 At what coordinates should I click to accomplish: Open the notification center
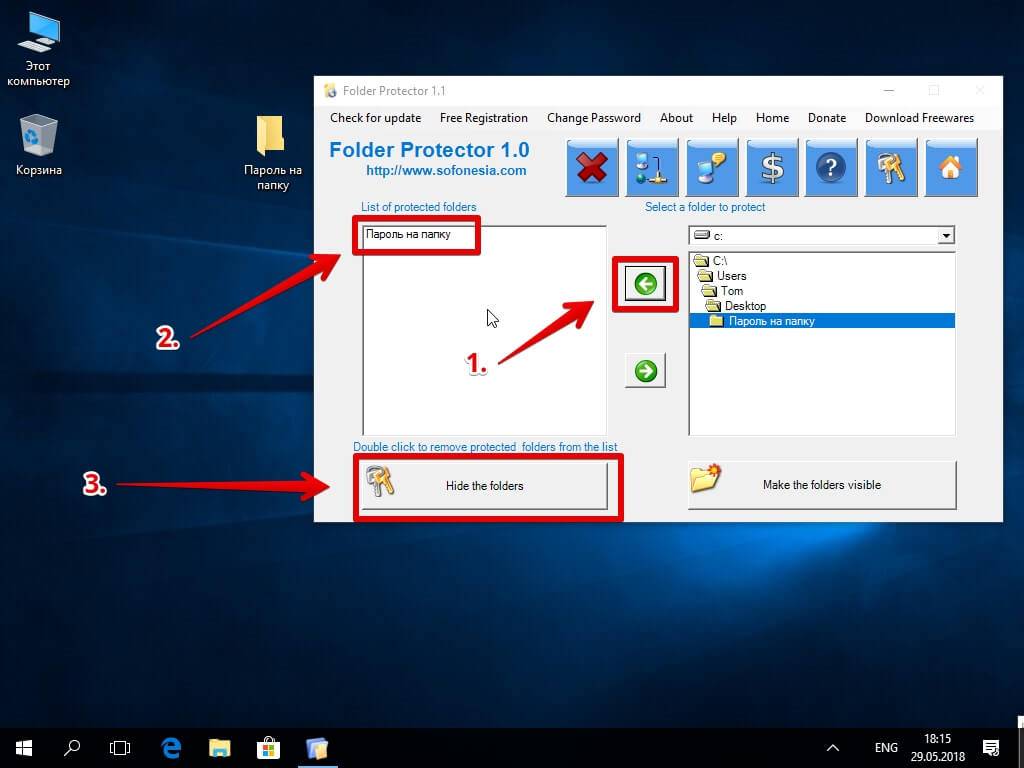(991, 748)
